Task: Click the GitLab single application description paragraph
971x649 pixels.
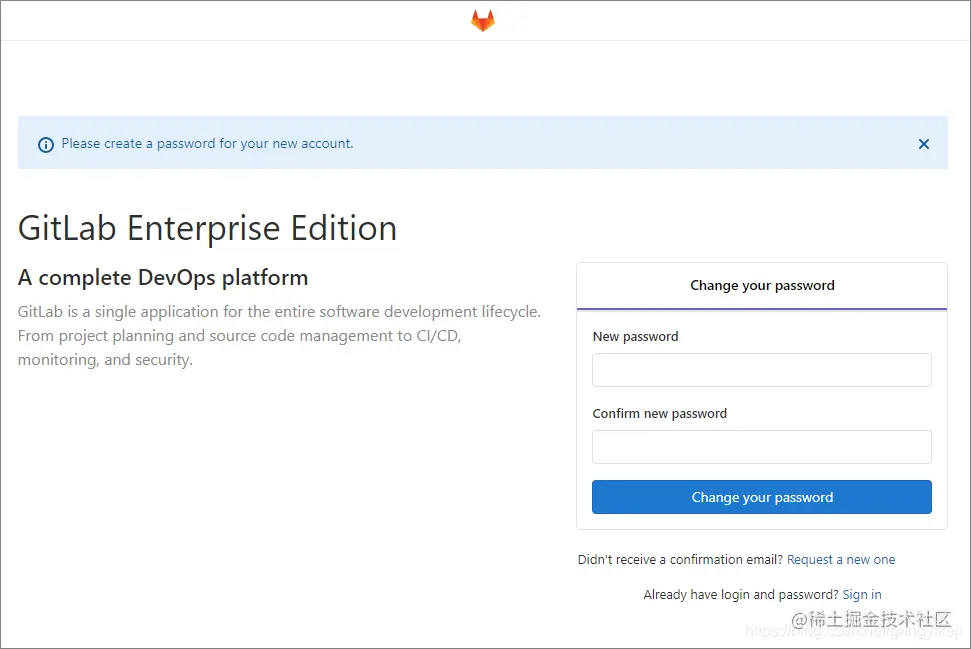Action: 279,336
